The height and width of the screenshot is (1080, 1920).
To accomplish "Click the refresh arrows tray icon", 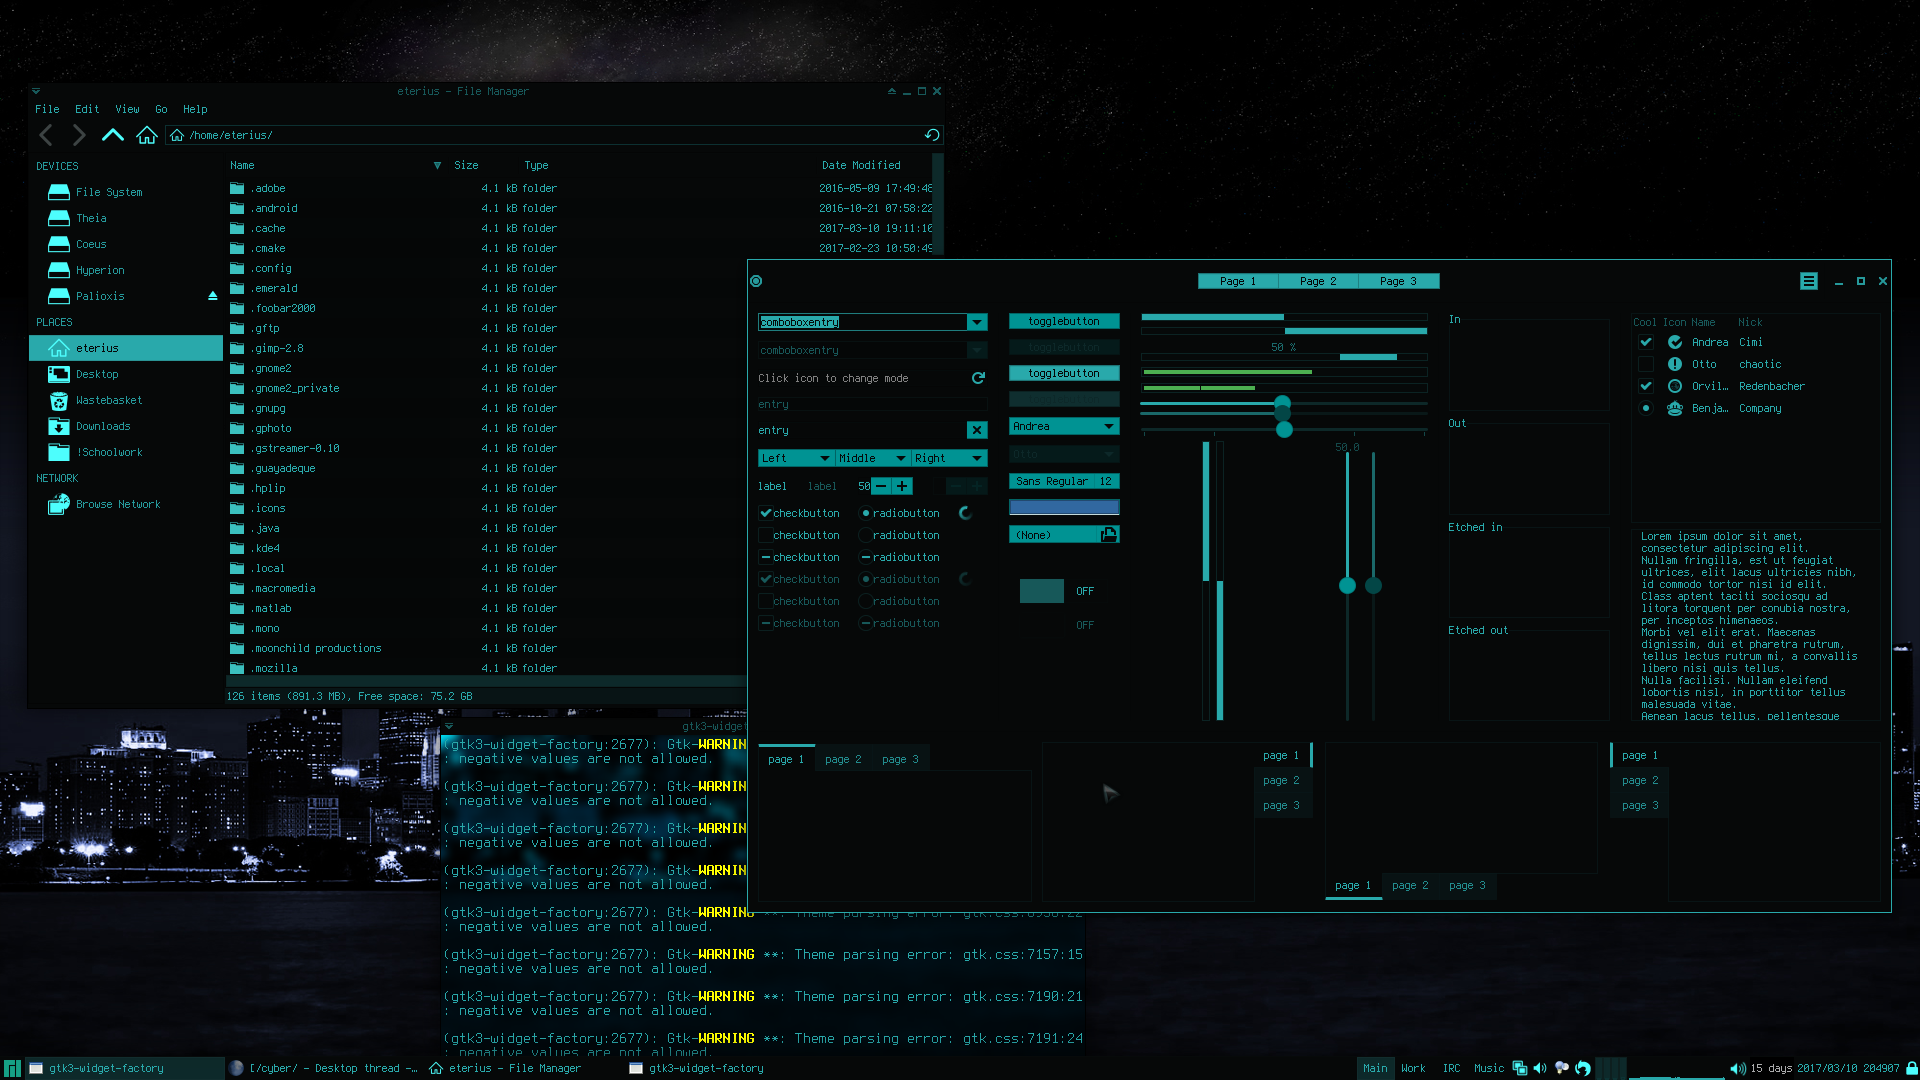I will 1583,1068.
